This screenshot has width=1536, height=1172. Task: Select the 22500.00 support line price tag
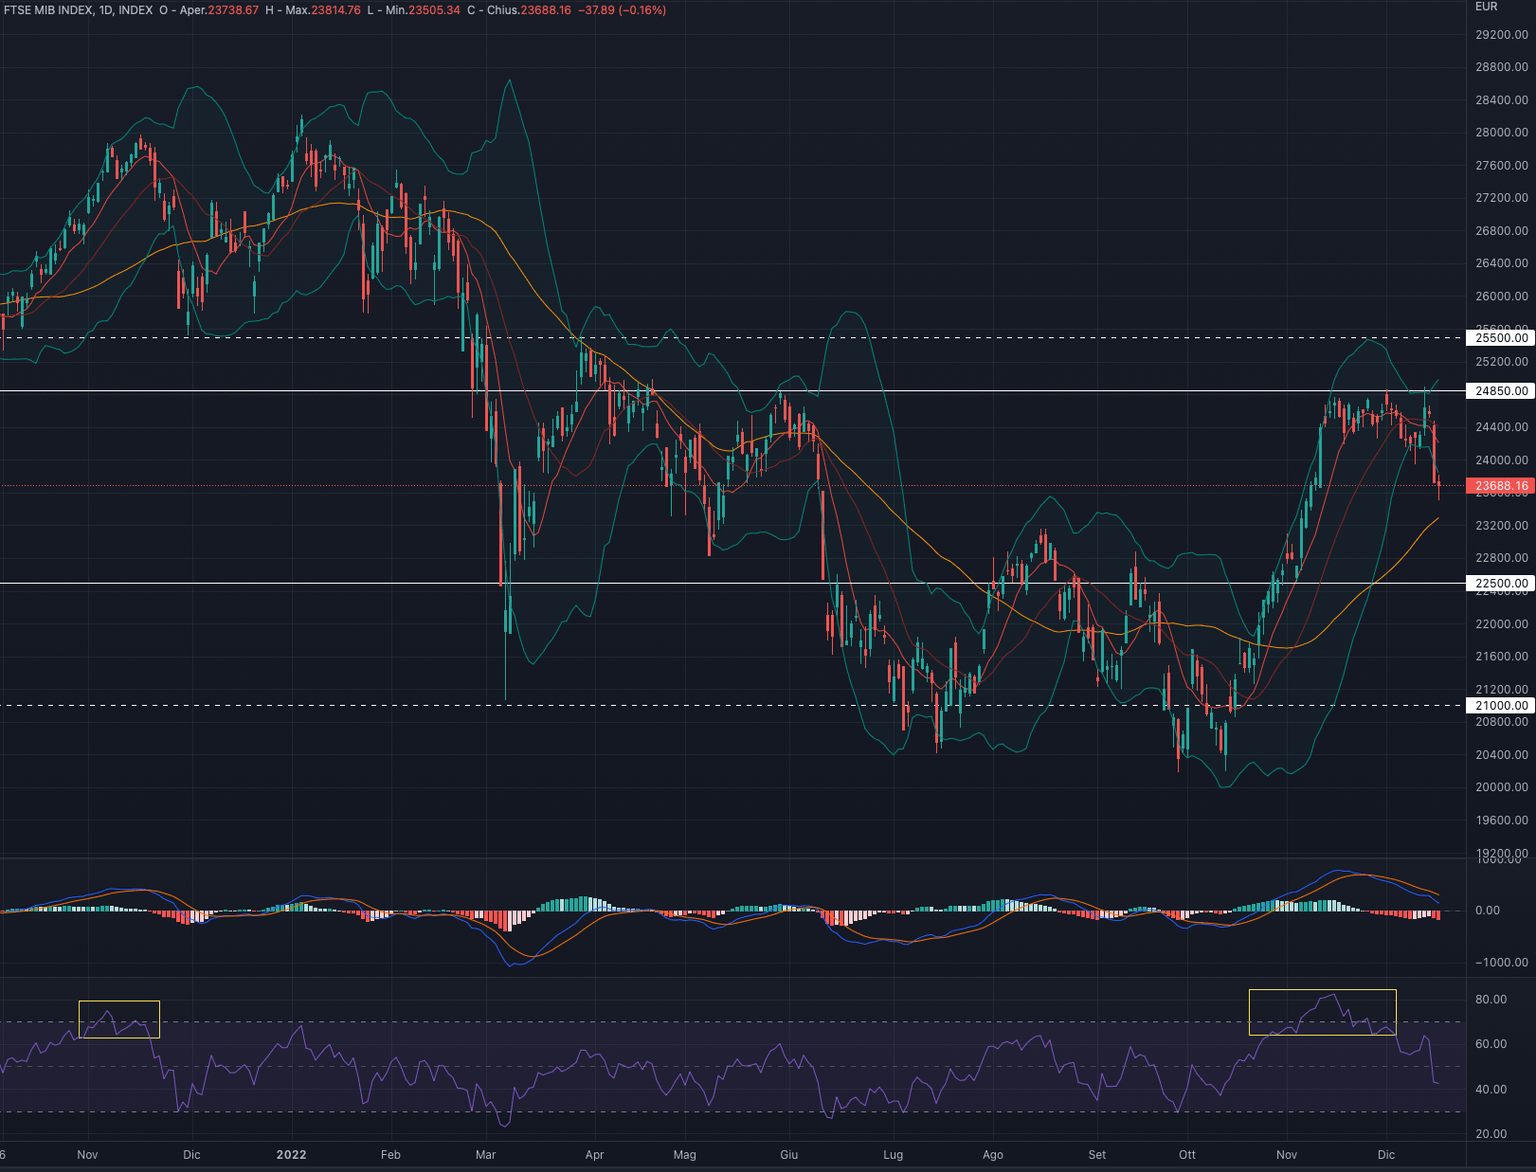click(x=1500, y=583)
